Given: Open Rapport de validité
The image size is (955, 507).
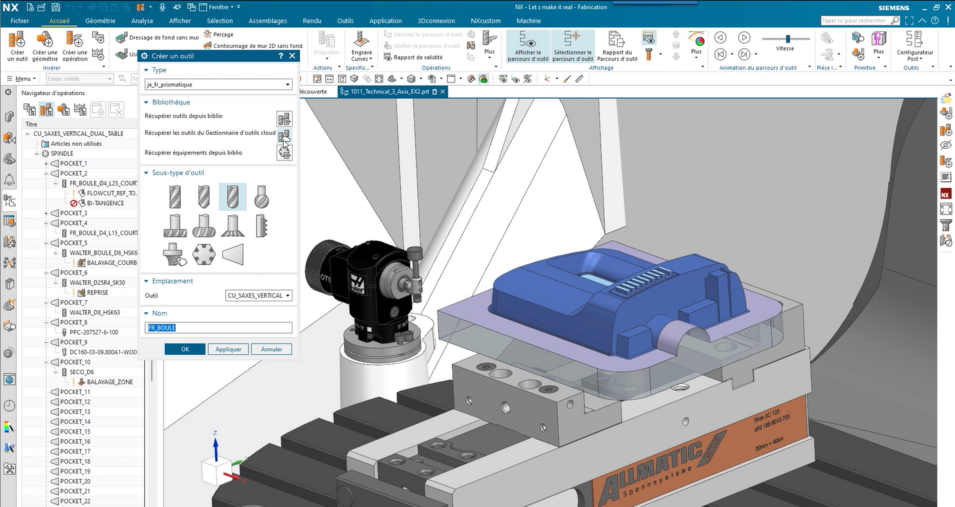Looking at the screenshot, I should pos(414,57).
